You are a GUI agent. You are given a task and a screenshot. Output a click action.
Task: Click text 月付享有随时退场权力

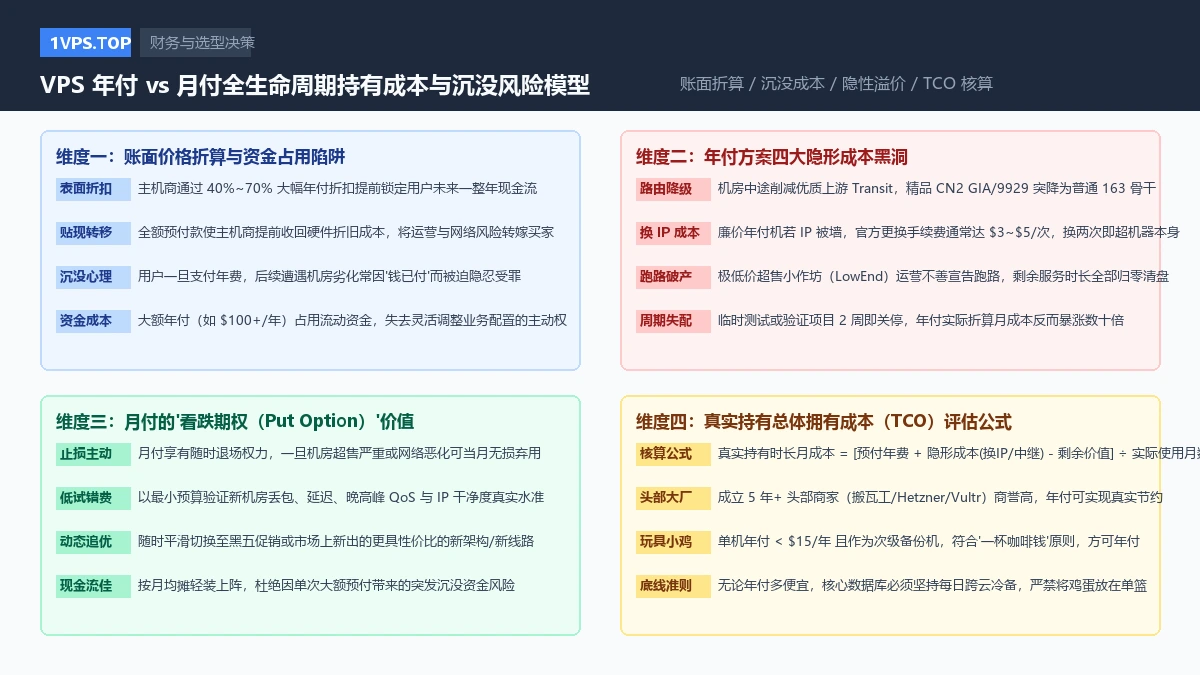[201, 453]
